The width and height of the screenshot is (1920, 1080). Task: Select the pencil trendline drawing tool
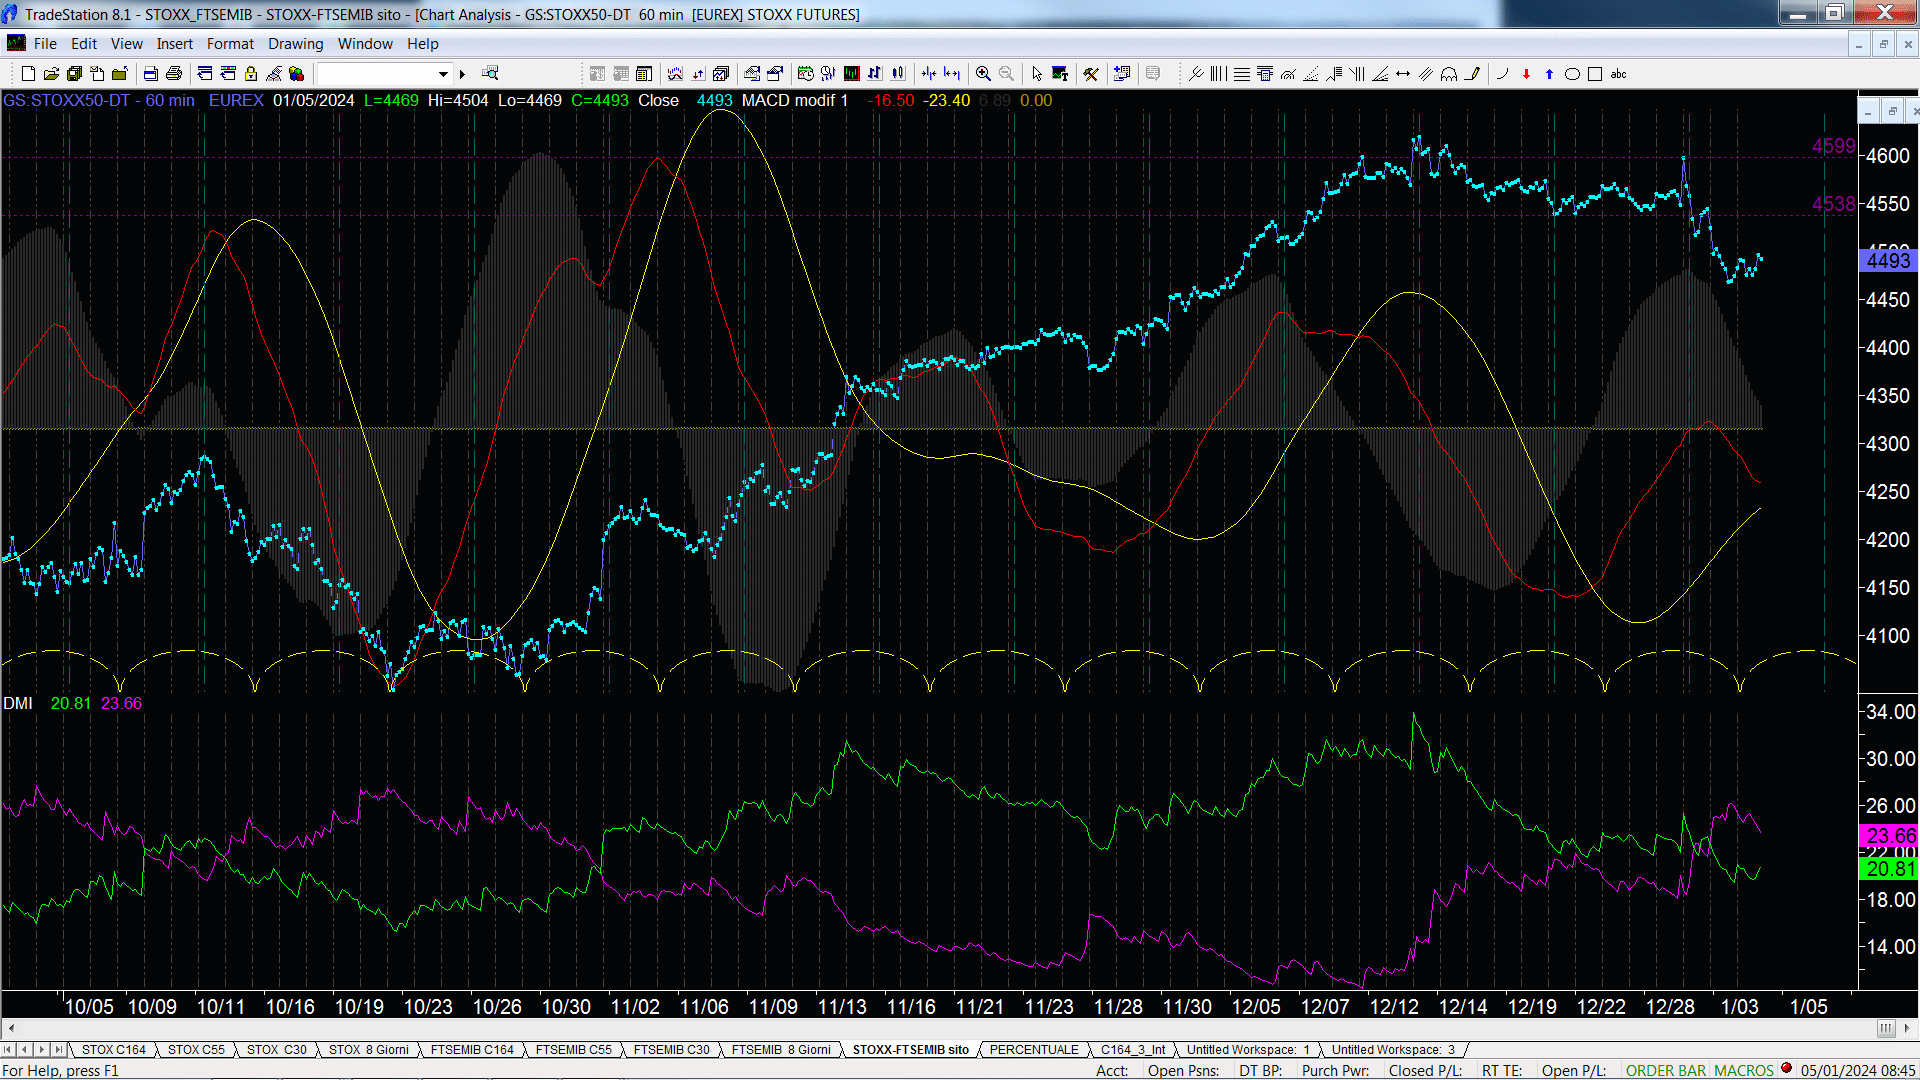coord(1472,74)
